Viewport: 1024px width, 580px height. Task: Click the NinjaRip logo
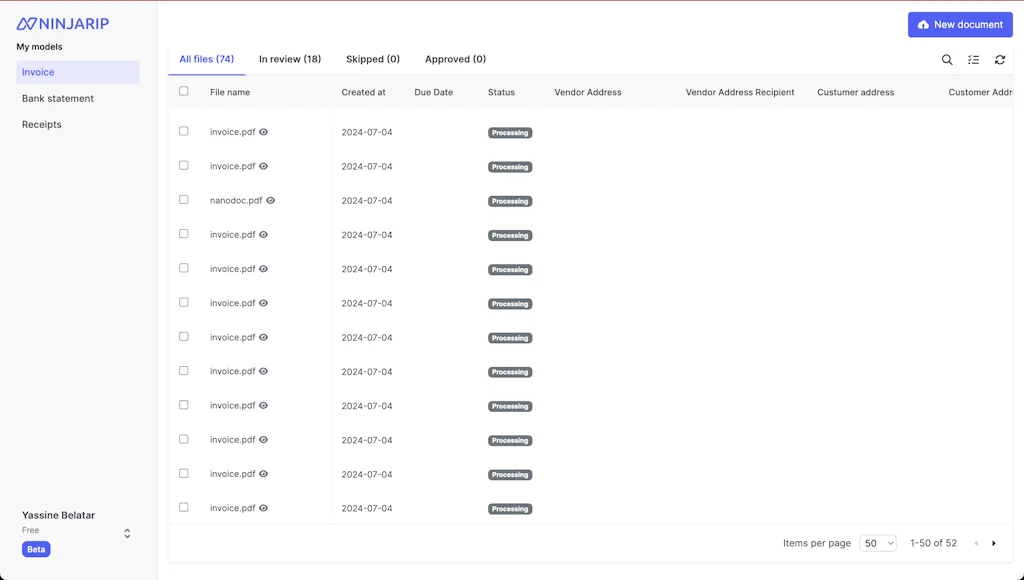[x=63, y=24]
